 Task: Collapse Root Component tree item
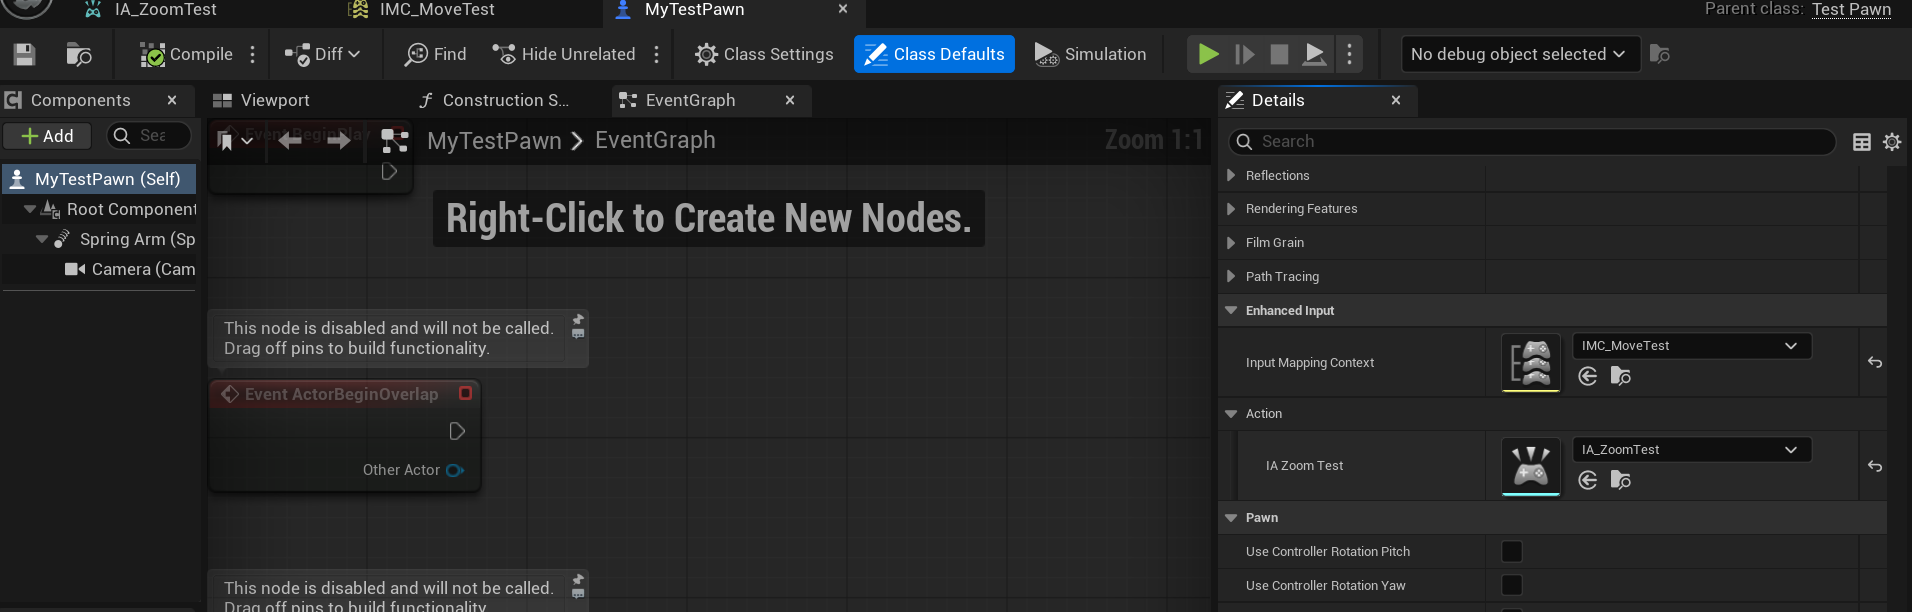pos(30,209)
